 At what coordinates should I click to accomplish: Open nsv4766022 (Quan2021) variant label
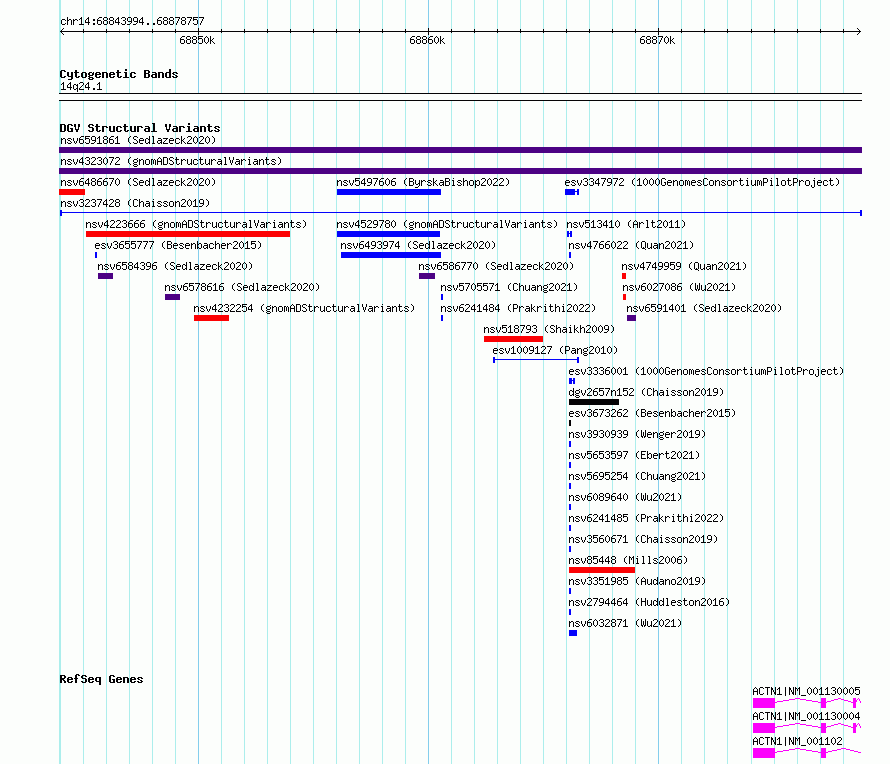tap(631, 245)
